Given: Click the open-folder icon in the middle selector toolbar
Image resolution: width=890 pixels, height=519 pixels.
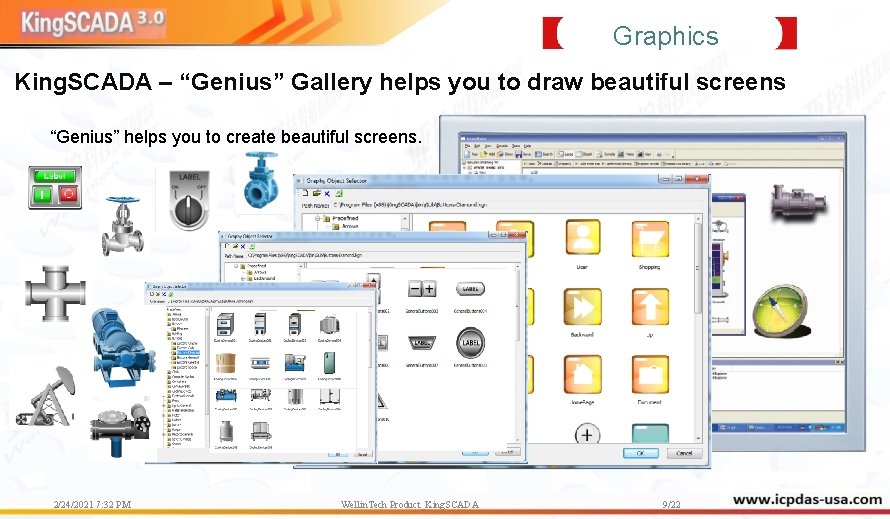Looking at the screenshot, I should tap(234, 246).
